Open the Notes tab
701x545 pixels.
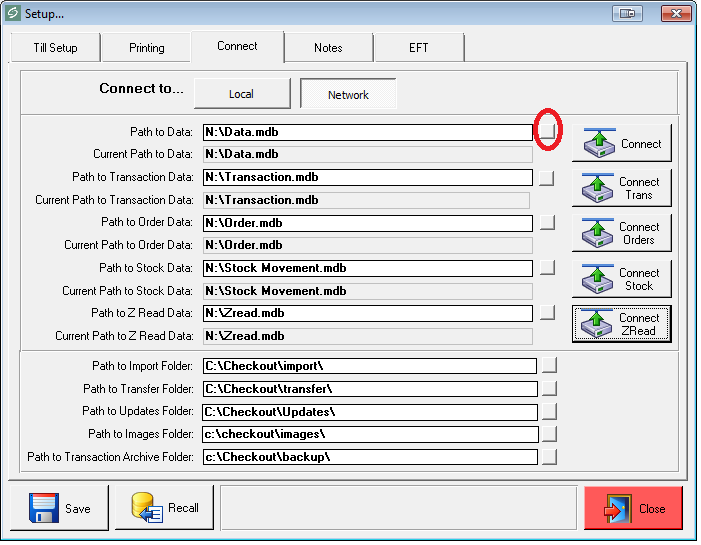click(x=328, y=48)
